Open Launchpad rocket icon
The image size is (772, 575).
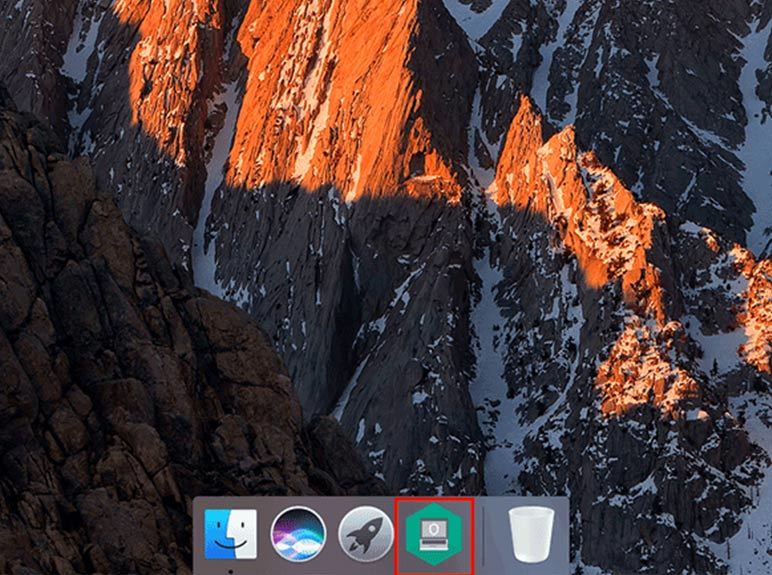tap(366, 534)
